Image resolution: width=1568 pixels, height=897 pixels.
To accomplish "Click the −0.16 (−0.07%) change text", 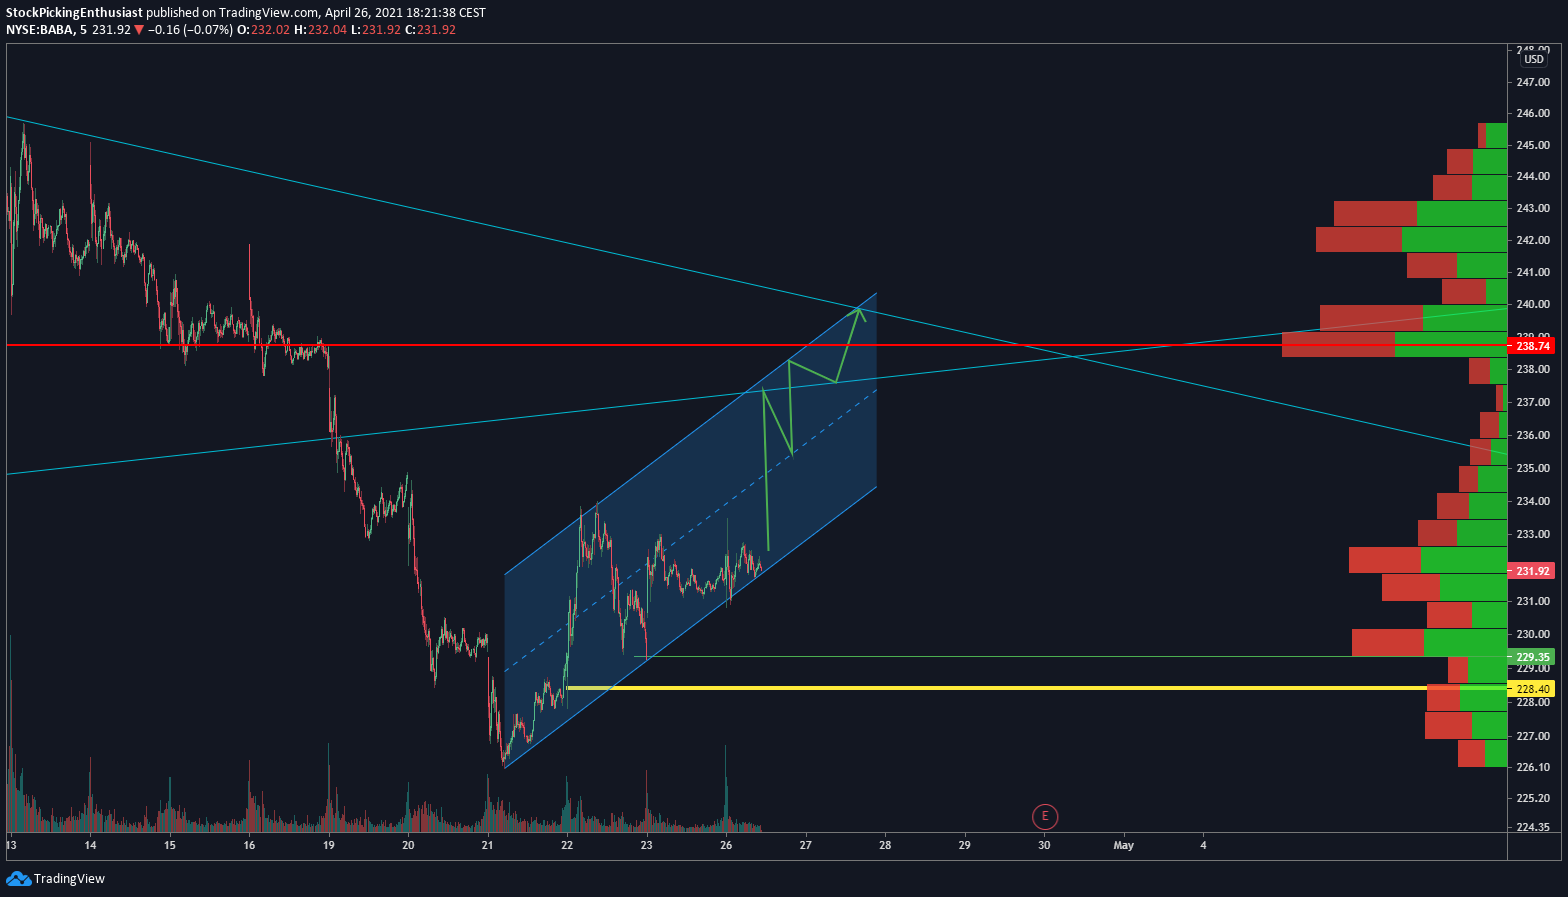I will [191, 30].
